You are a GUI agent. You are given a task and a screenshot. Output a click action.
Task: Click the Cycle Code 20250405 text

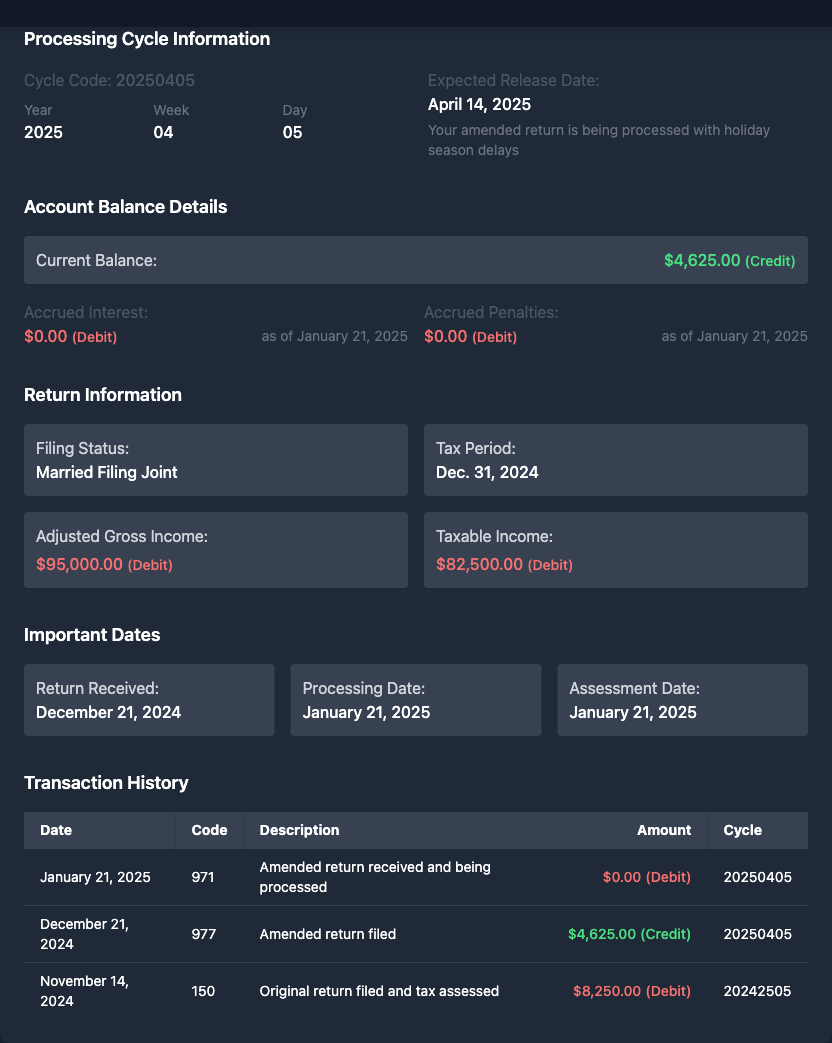(109, 80)
